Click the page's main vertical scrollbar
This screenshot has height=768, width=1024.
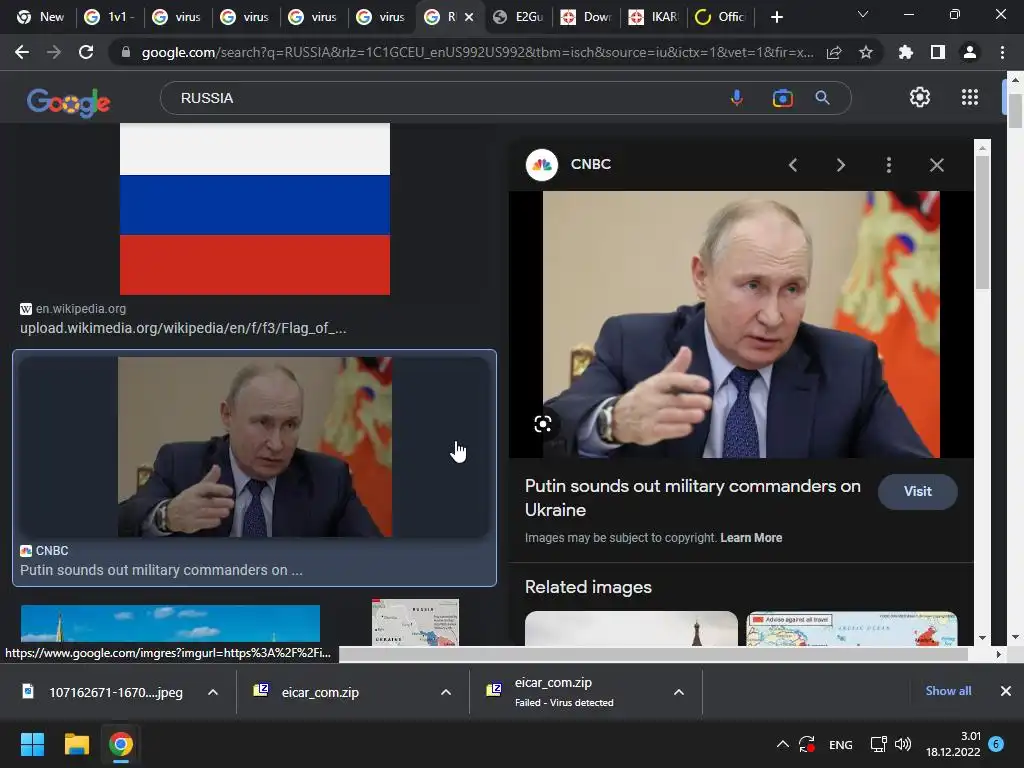tap(1014, 111)
